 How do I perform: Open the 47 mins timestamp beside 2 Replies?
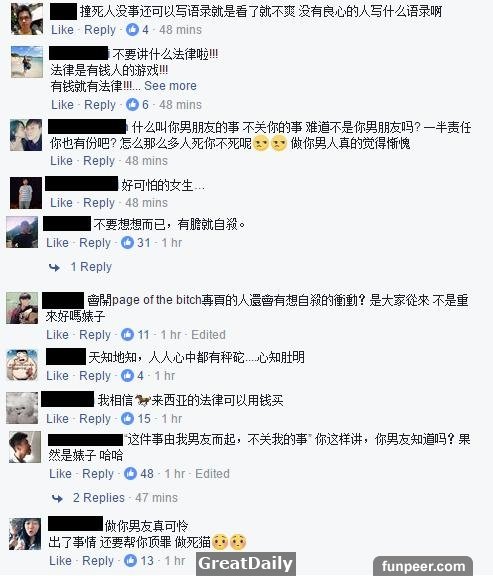tap(156, 498)
